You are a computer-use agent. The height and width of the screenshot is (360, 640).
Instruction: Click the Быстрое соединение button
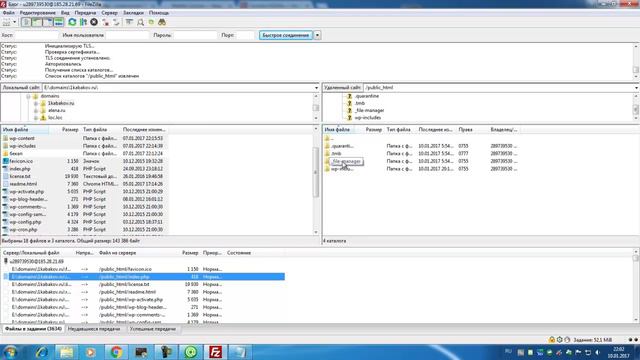286,35
